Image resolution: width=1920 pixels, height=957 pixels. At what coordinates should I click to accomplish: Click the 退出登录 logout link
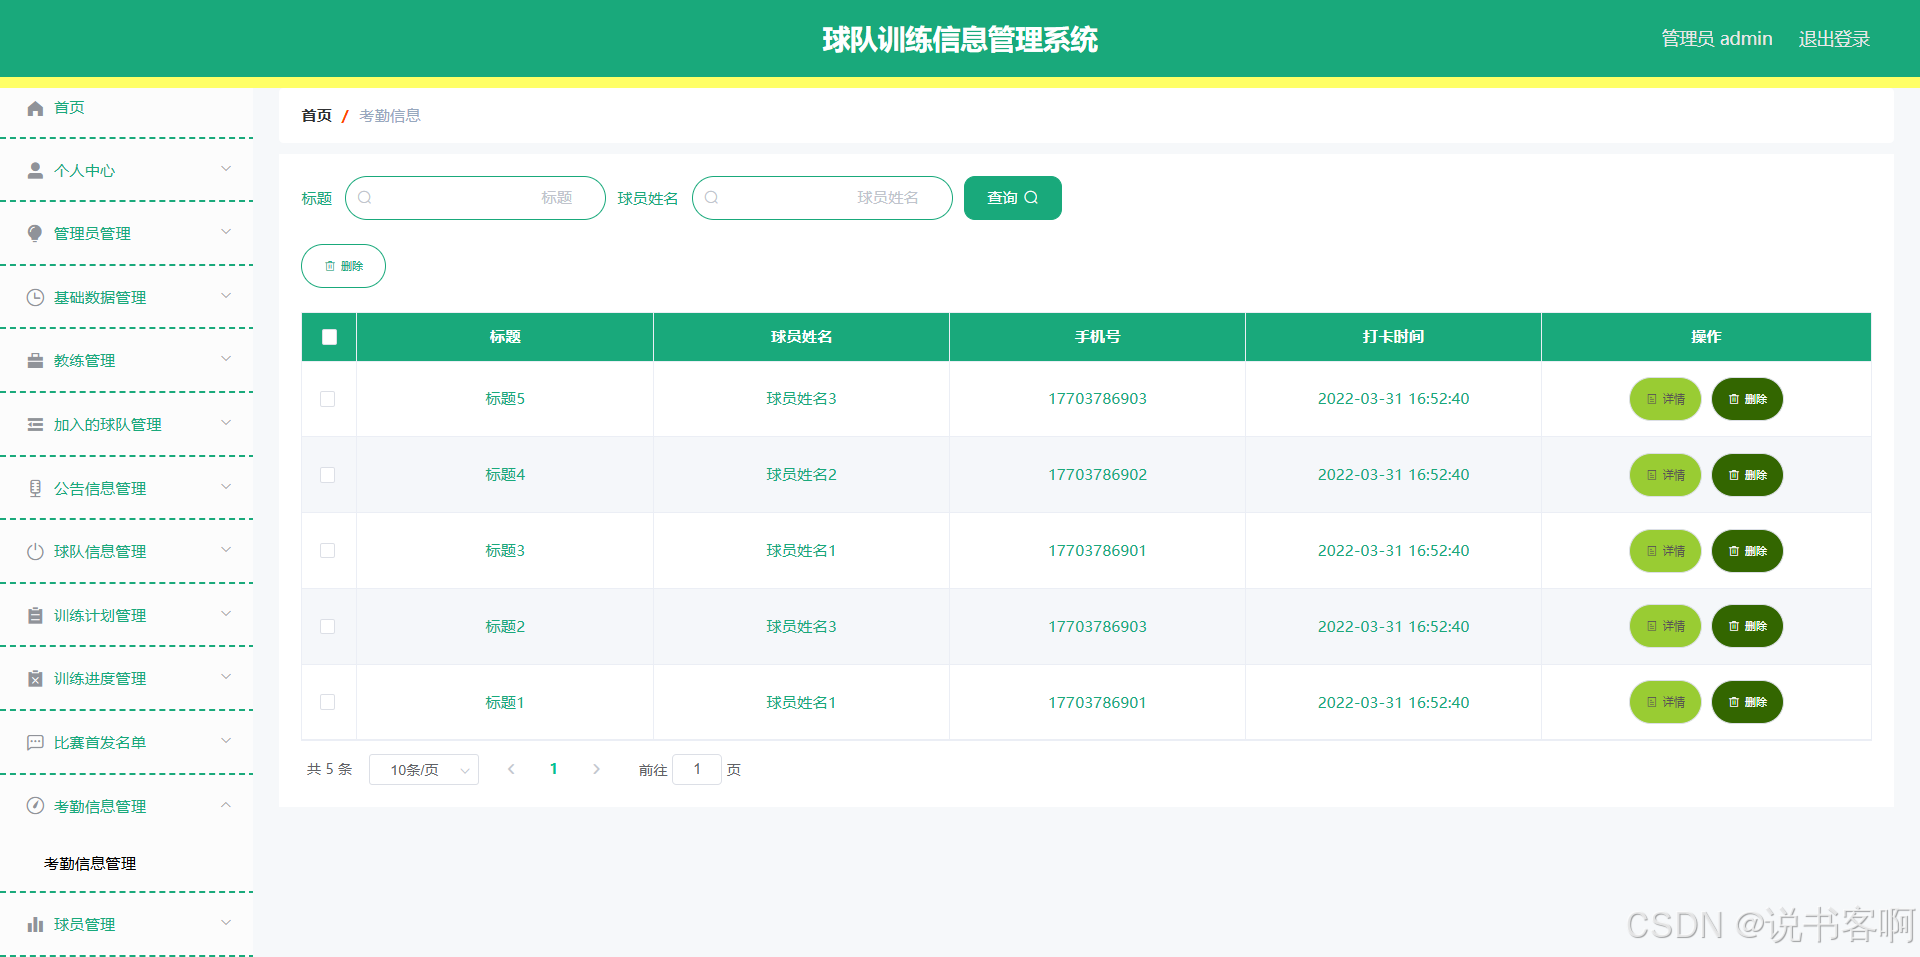tap(1834, 39)
